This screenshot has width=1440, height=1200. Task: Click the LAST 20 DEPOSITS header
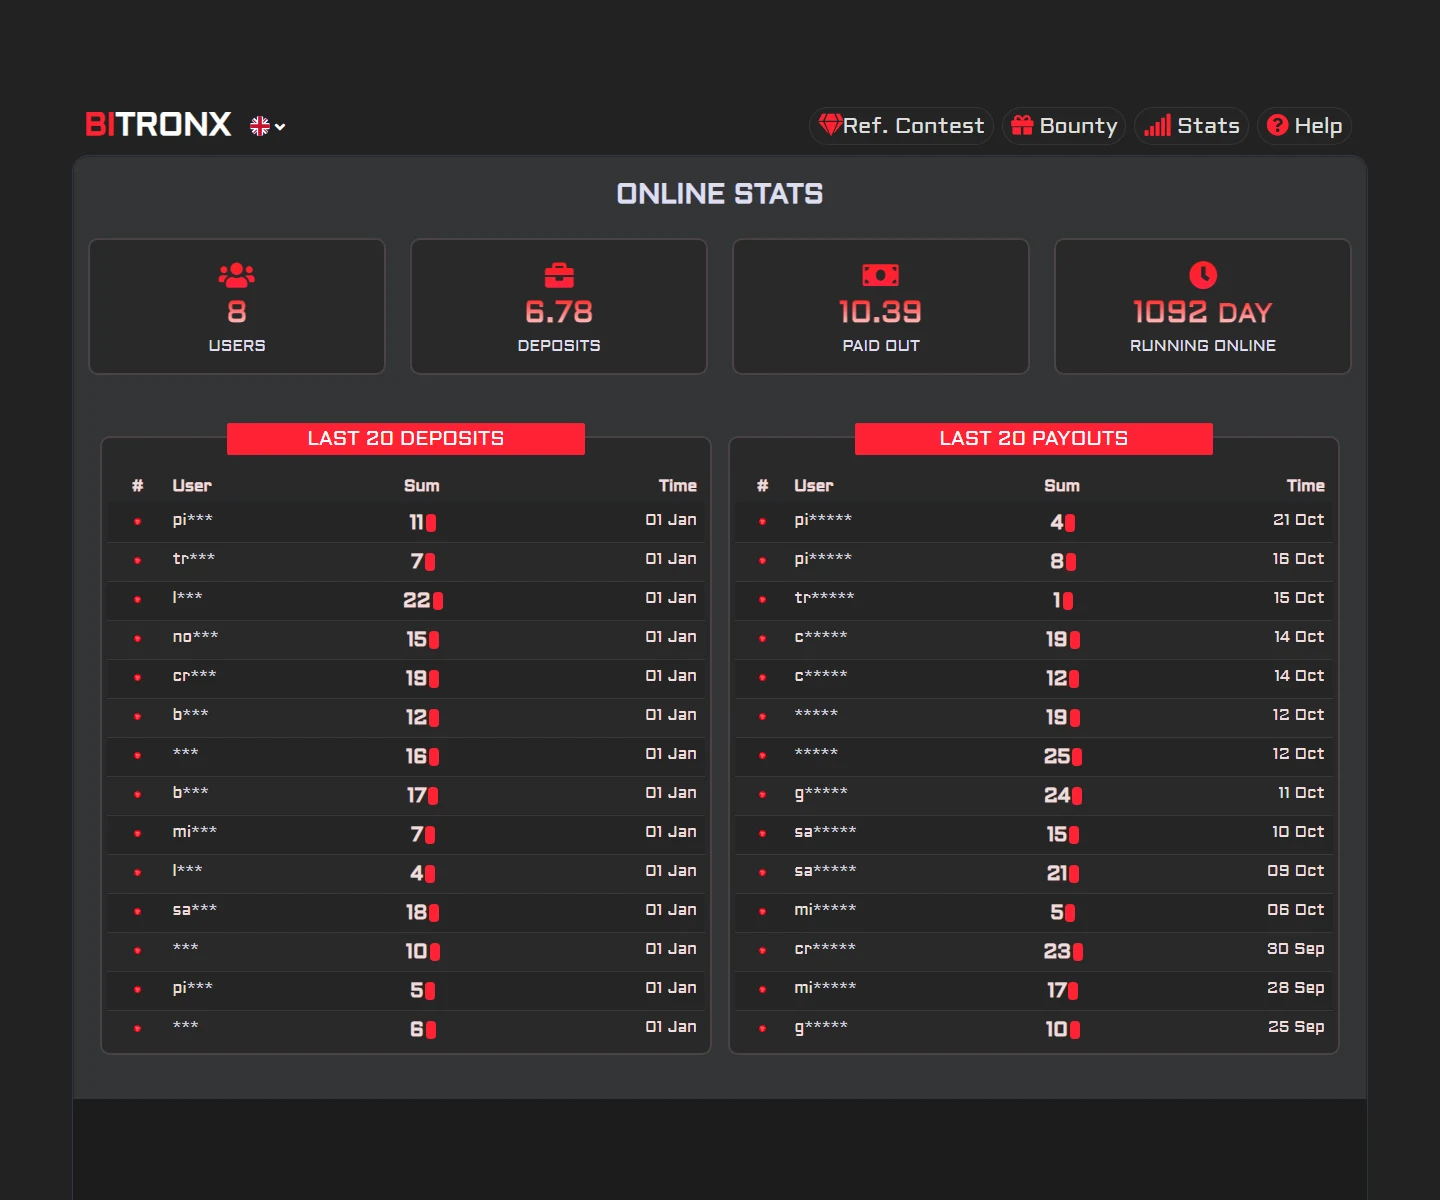pyautogui.click(x=406, y=438)
